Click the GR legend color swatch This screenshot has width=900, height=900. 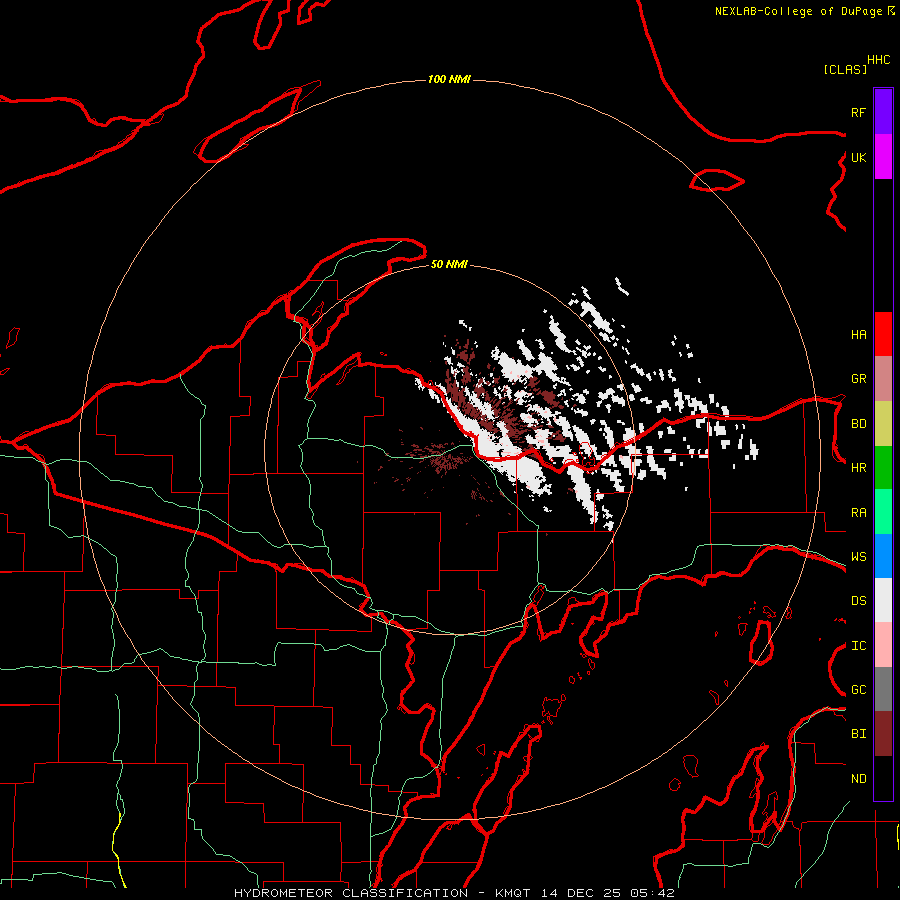click(883, 378)
